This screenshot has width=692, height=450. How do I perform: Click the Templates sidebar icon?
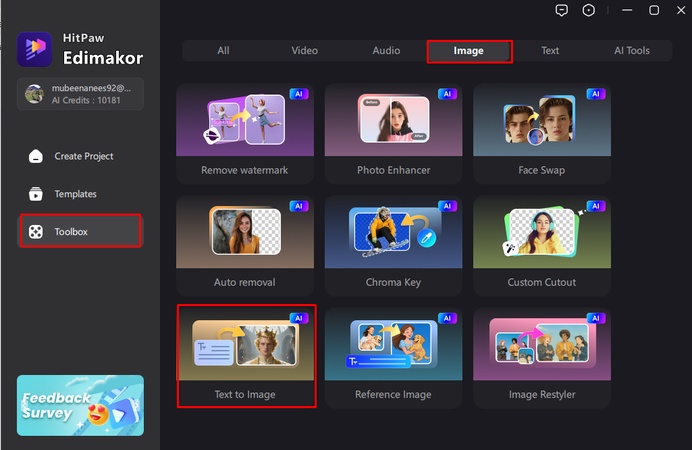pyautogui.click(x=36, y=194)
